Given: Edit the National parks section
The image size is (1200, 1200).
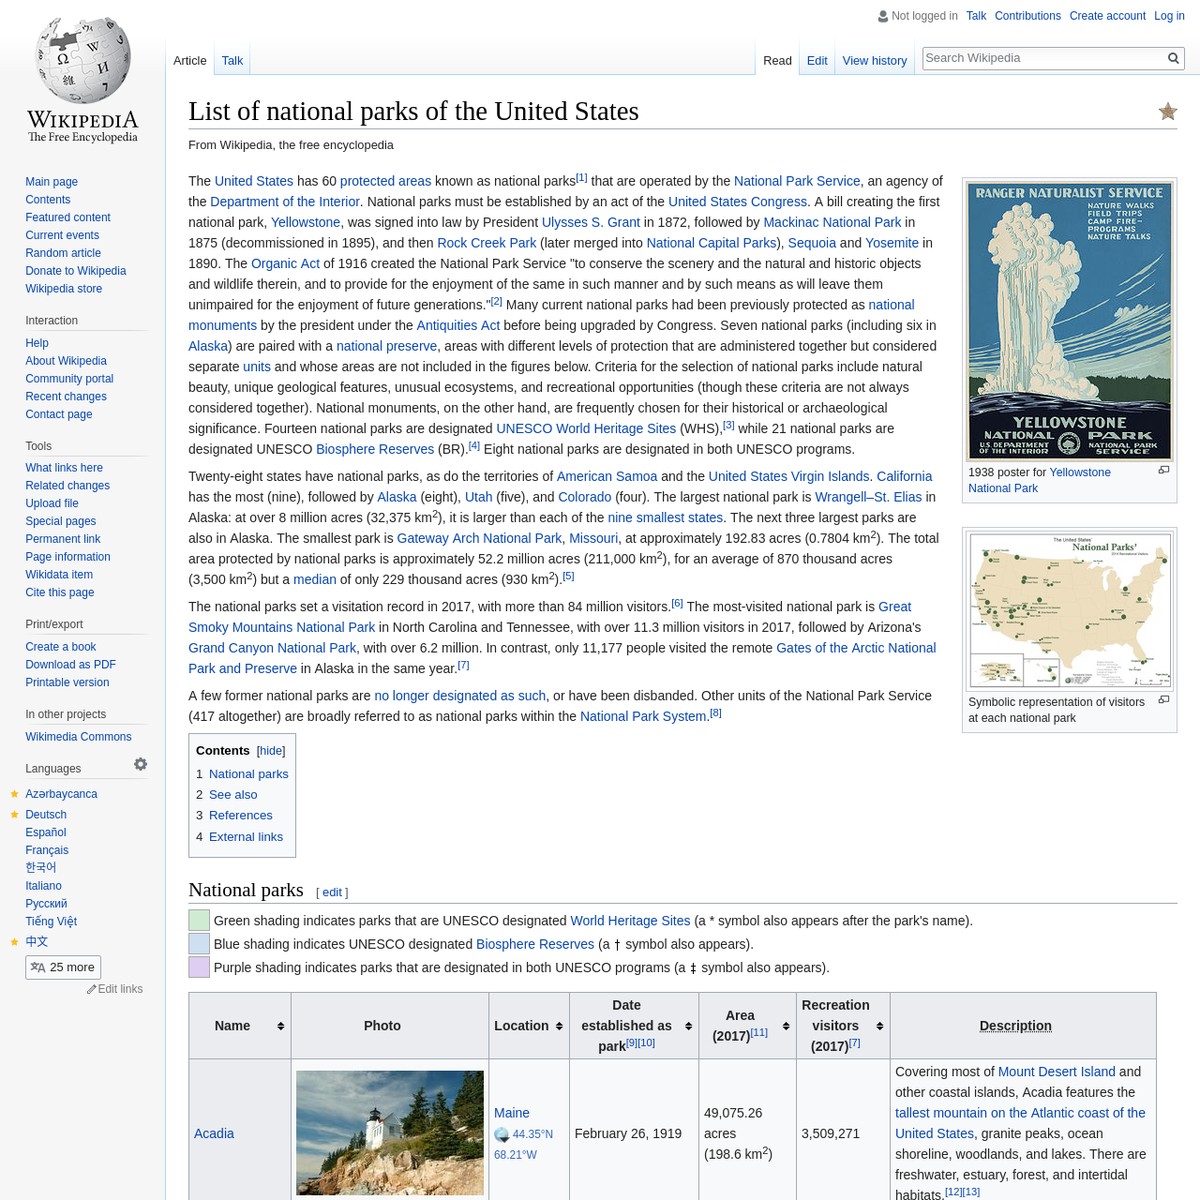Looking at the screenshot, I should tap(332, 892).
